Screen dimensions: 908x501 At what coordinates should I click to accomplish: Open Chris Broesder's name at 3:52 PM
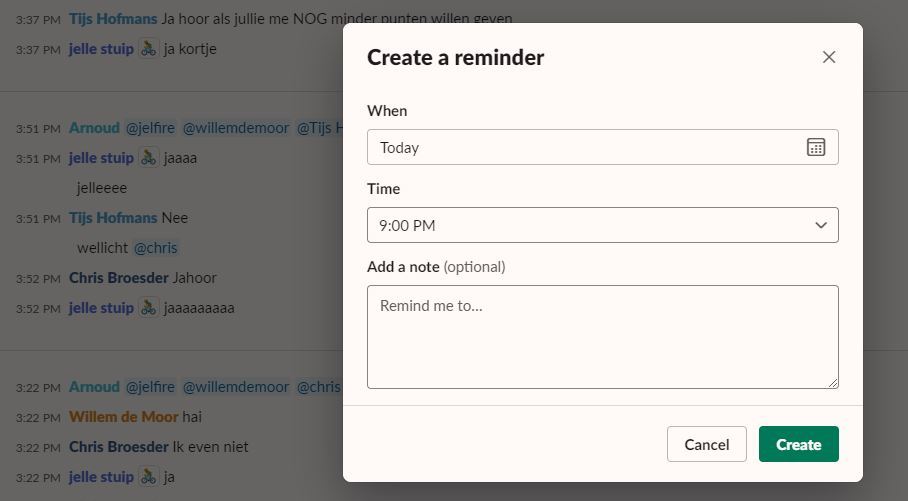(x=118, y=277)
